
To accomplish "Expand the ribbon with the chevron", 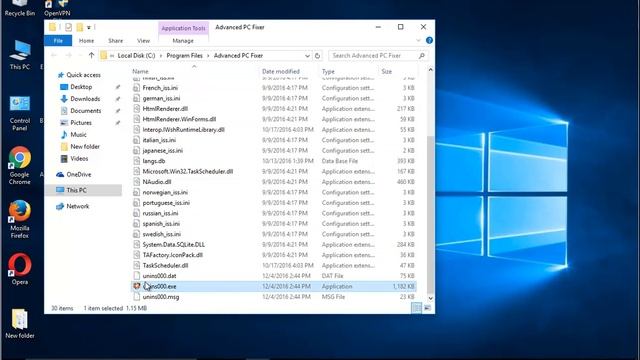I will coord(418,40).
